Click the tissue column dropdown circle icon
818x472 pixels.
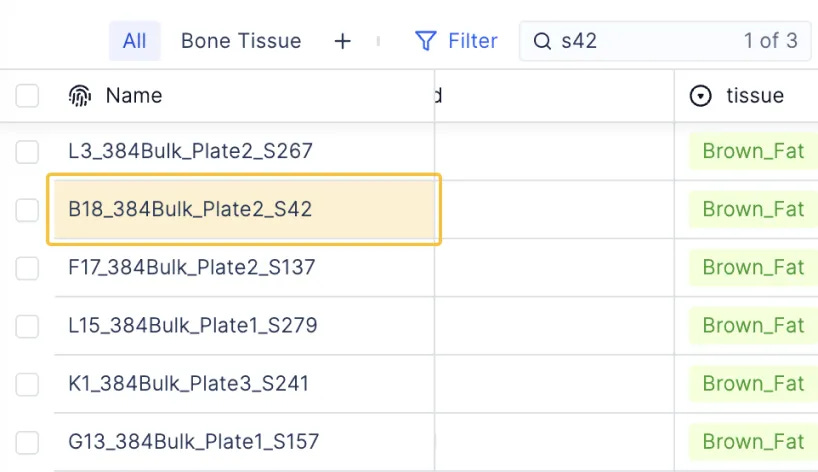coord(700,96)
